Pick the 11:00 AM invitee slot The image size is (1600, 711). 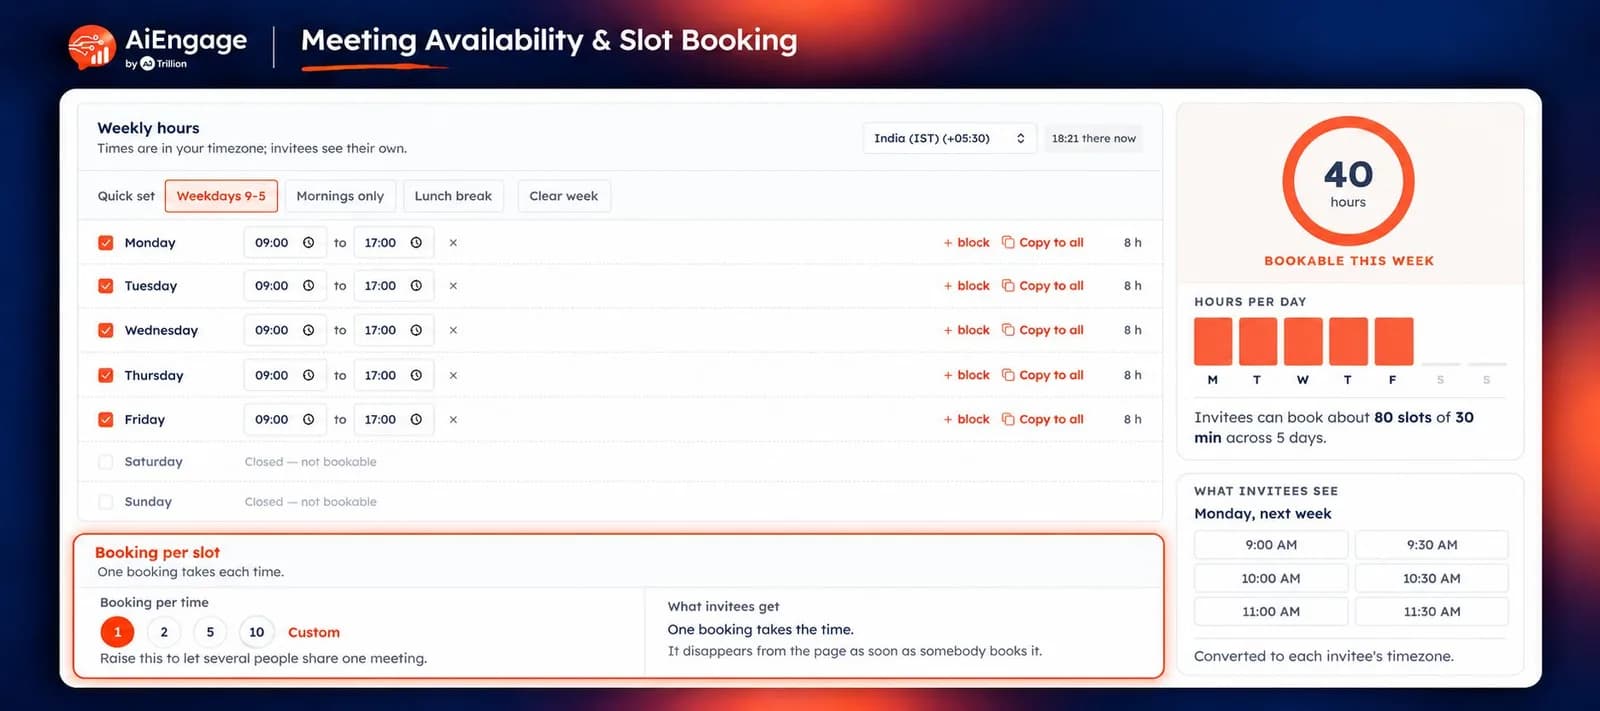tap(1271, 612)
